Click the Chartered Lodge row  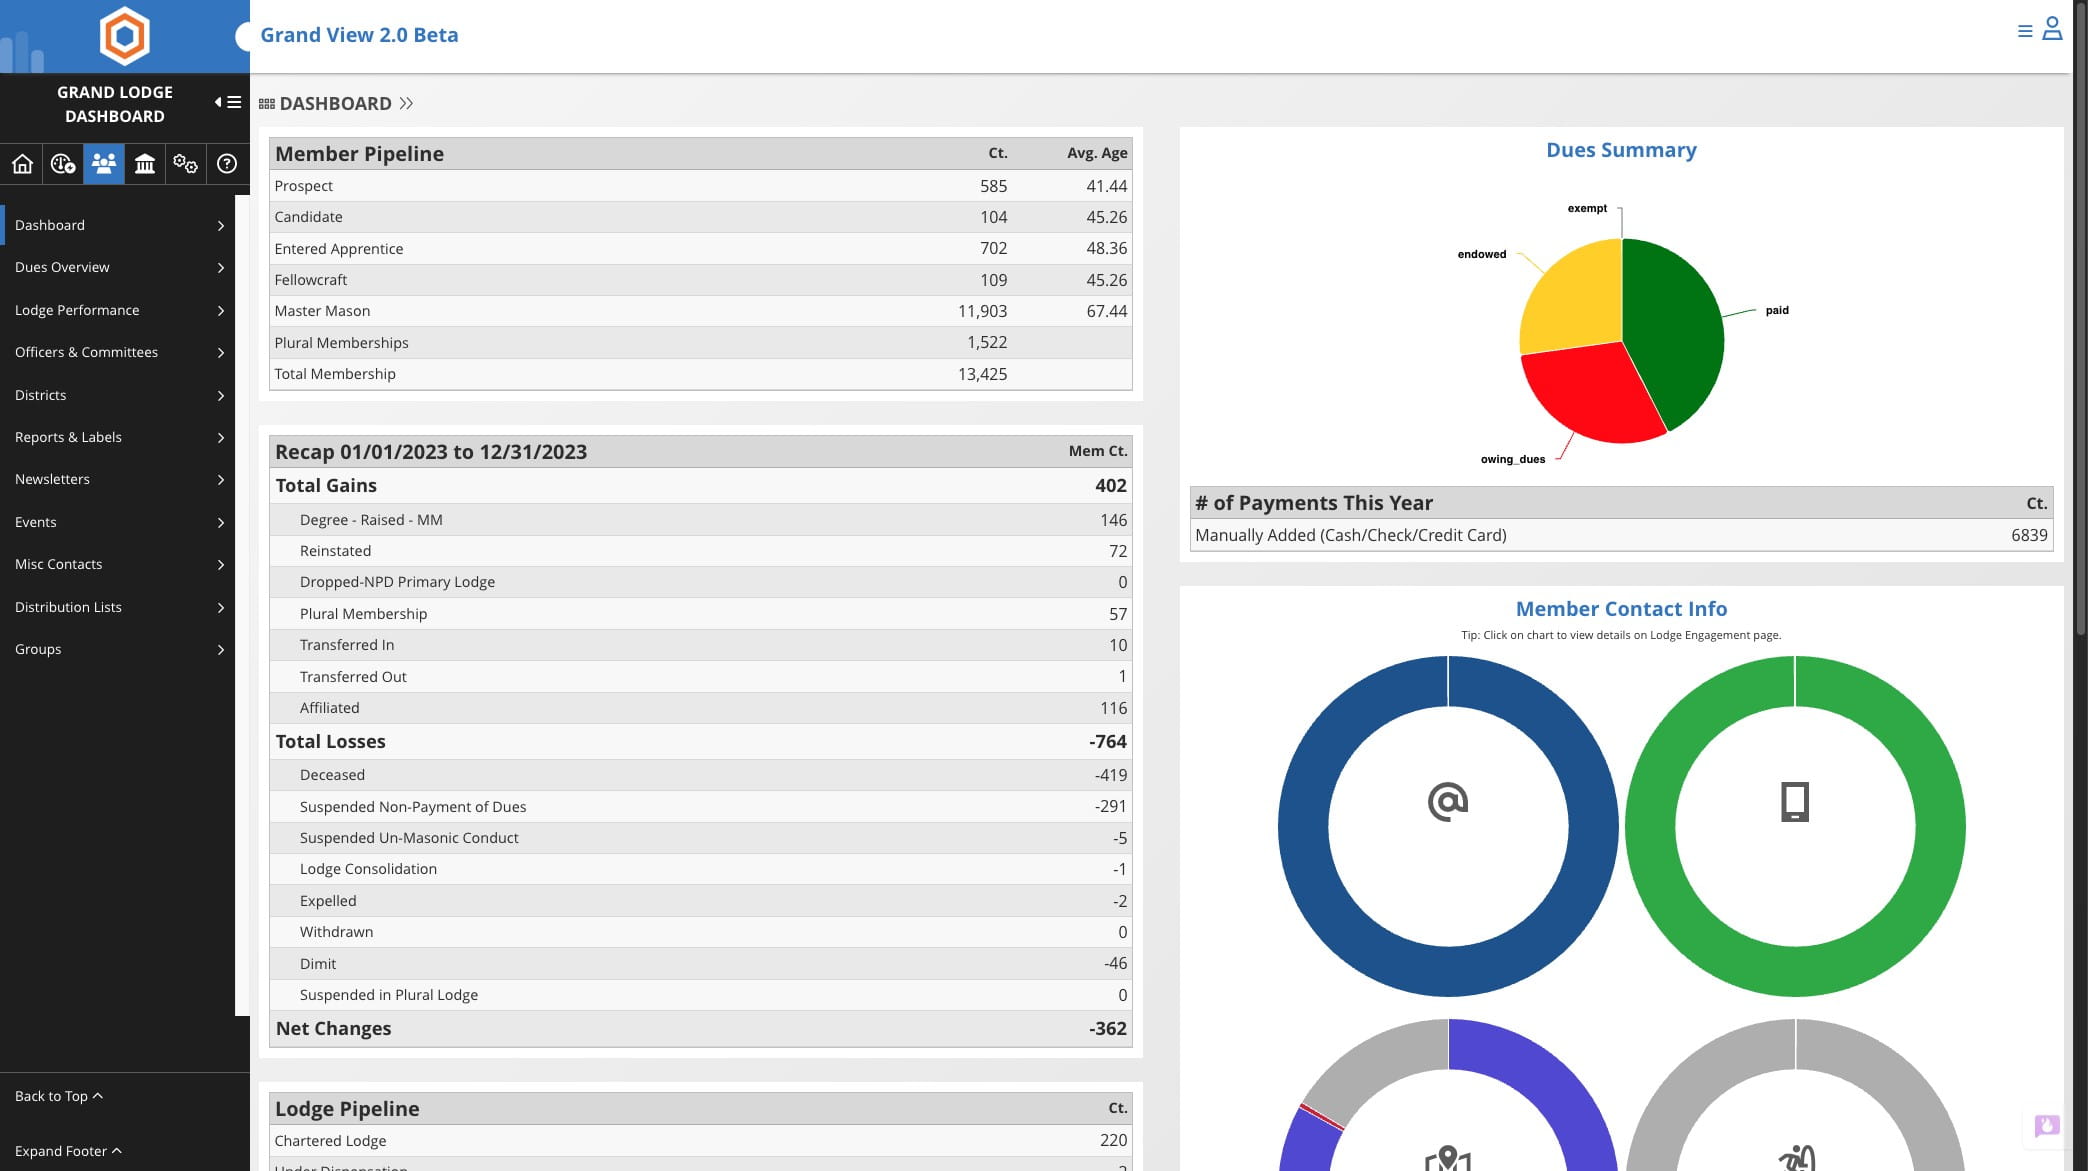700,1141
